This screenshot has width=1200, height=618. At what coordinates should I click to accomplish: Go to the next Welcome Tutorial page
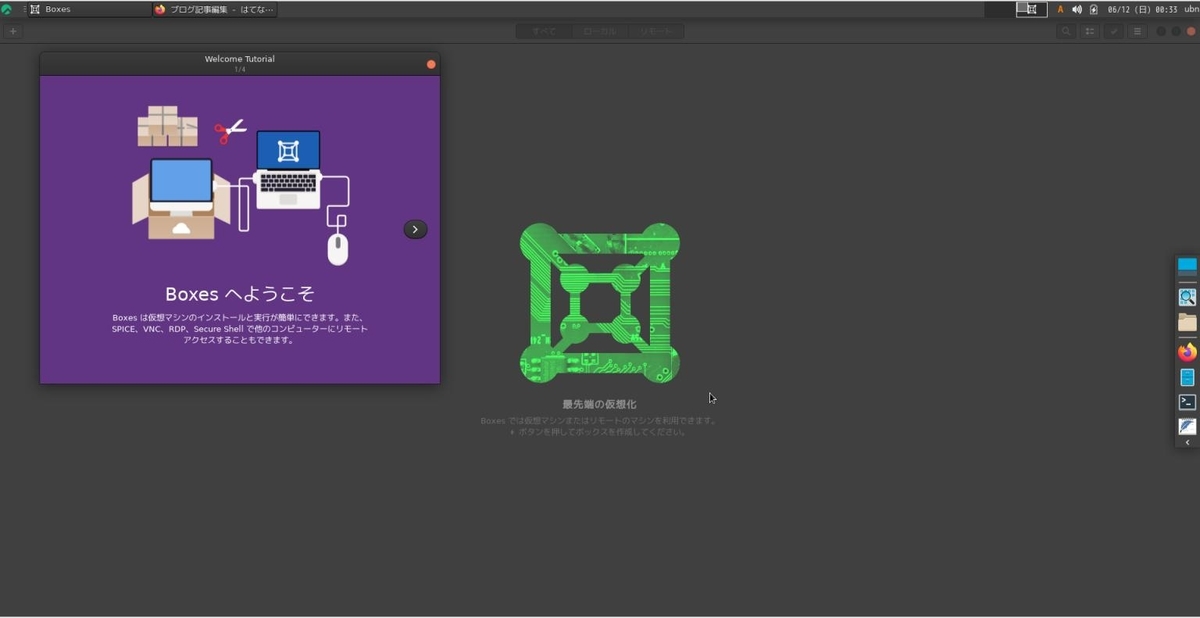(415, 229)
